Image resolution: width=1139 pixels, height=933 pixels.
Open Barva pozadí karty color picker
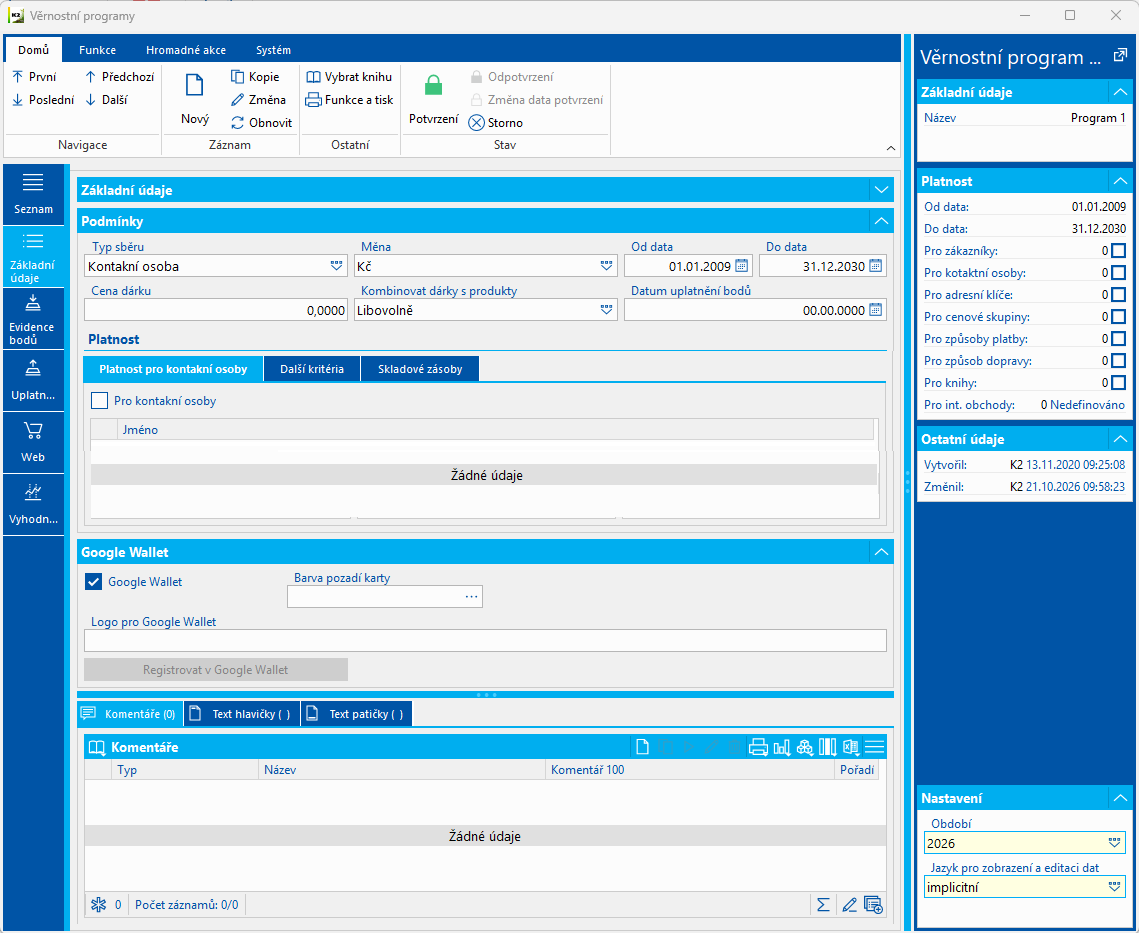coord(471,597)
